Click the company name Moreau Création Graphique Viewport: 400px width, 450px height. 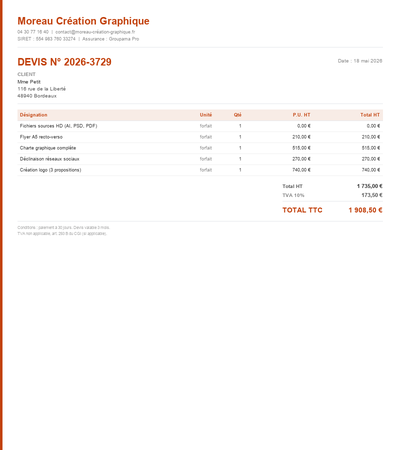[83, 21]
